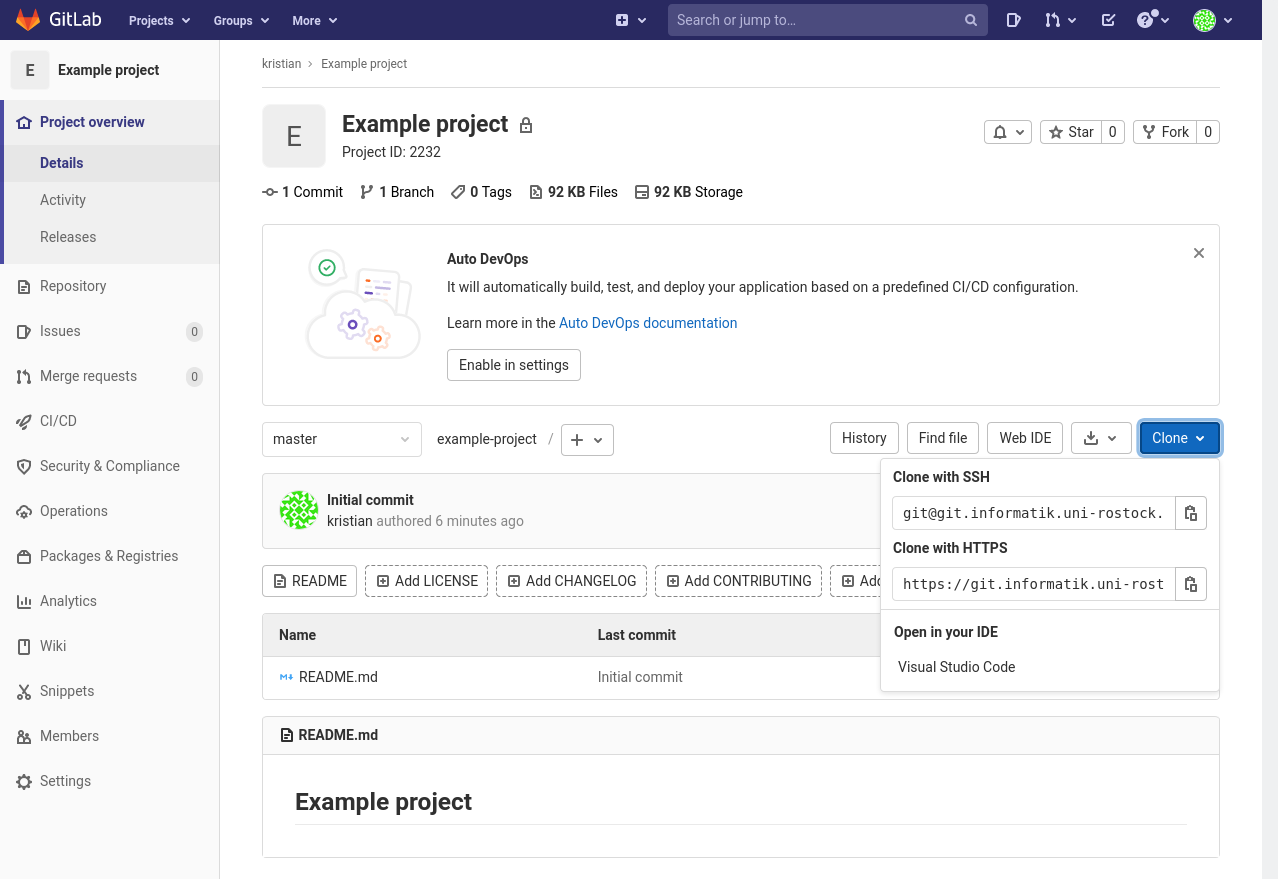Open the add-file plus dropdown
Screen dimensions: 1278x879
click(x=587, y=440)
